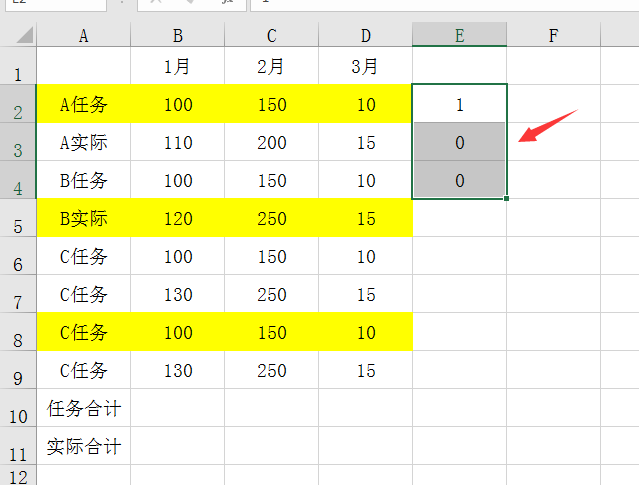Click the 1月 header cell

coord(178,66)
